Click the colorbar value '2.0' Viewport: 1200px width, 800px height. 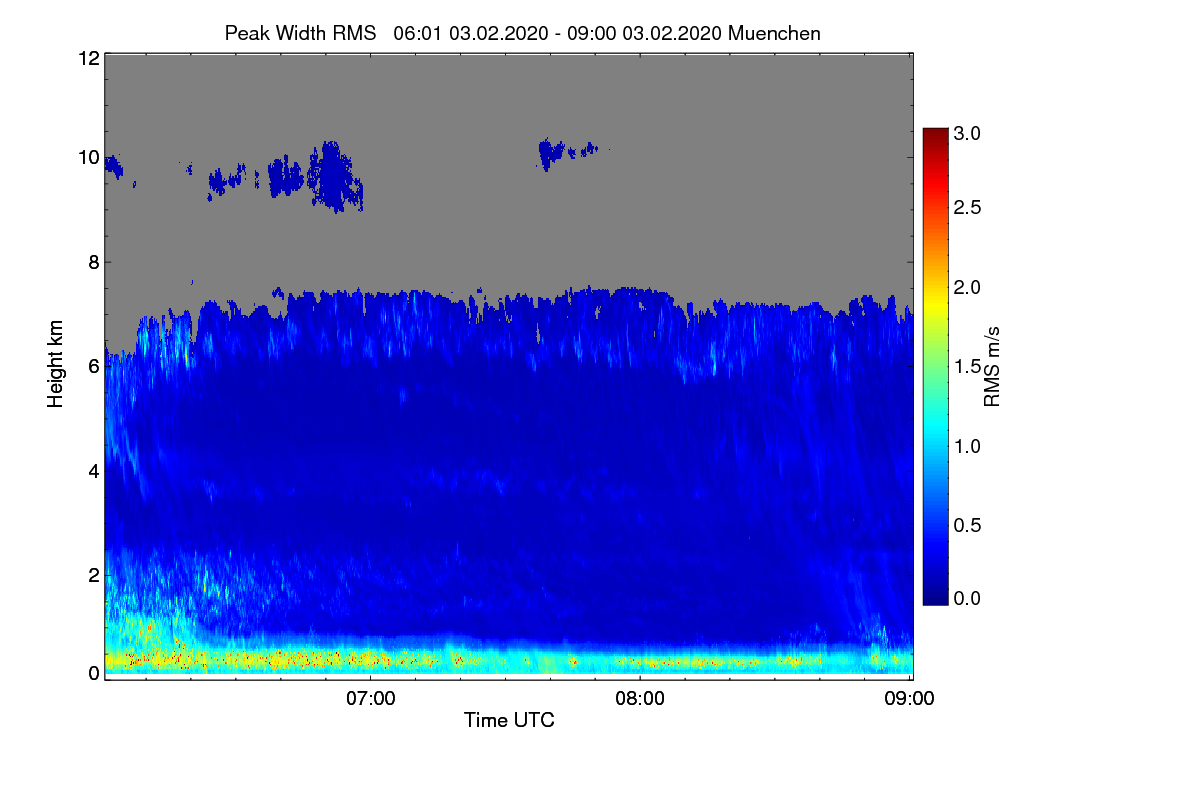(x=967, y=287)
